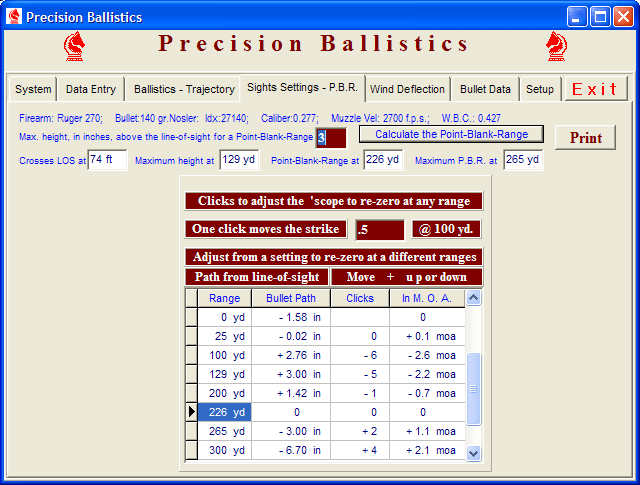Switch to the Data Entry tab
This screenshot has width=640, height=485.
[x=91, y=89]
